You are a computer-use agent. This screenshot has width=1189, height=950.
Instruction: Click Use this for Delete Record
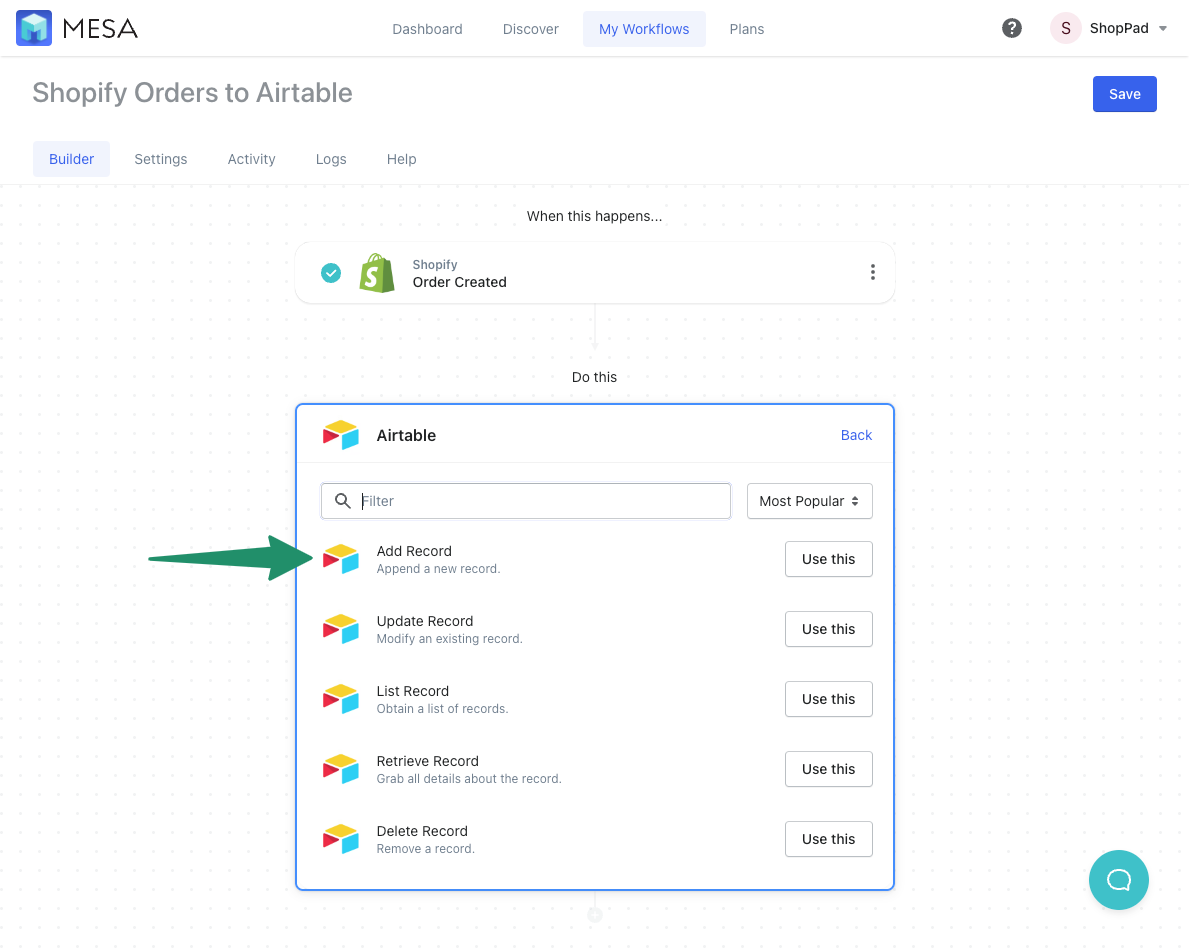click(x=828, y=839)
